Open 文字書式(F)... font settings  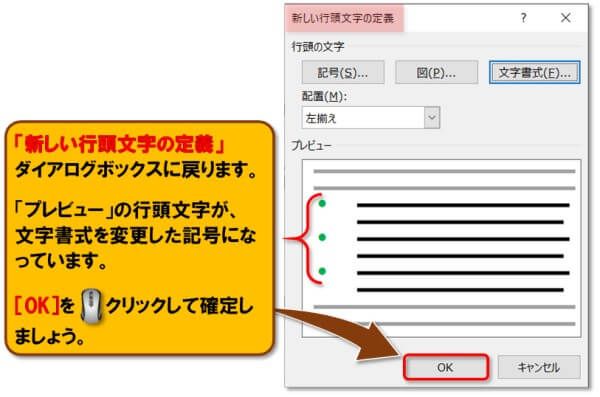tap(535, 72)
